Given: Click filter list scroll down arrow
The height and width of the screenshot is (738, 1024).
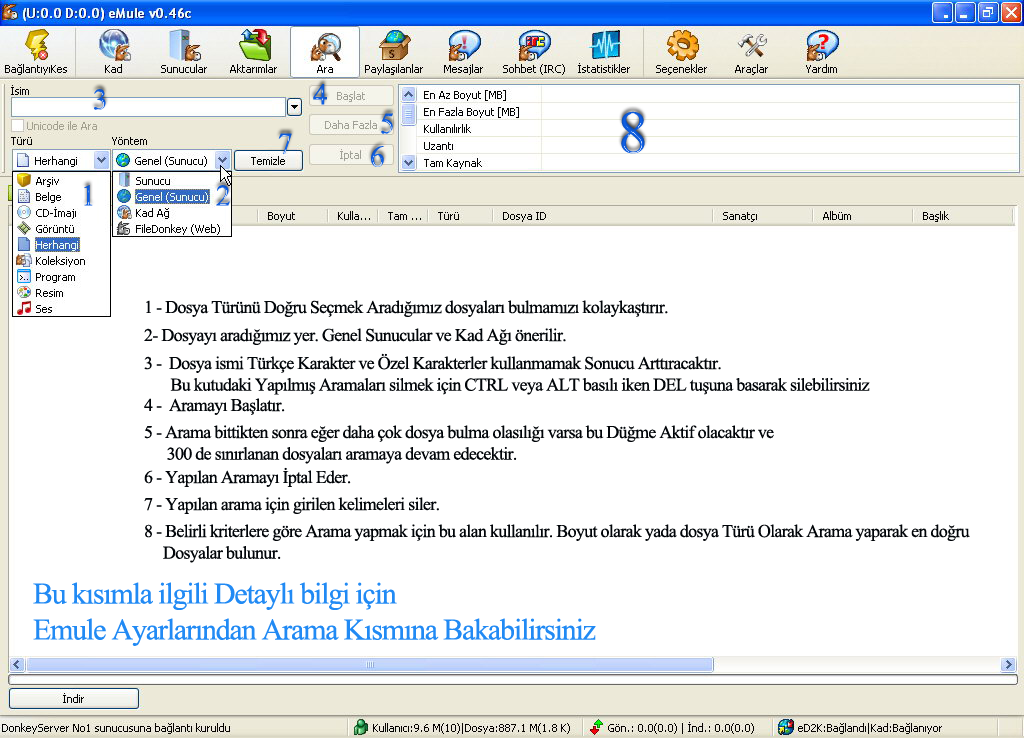Looking at the screenshot, I should (x=408, y=163).
